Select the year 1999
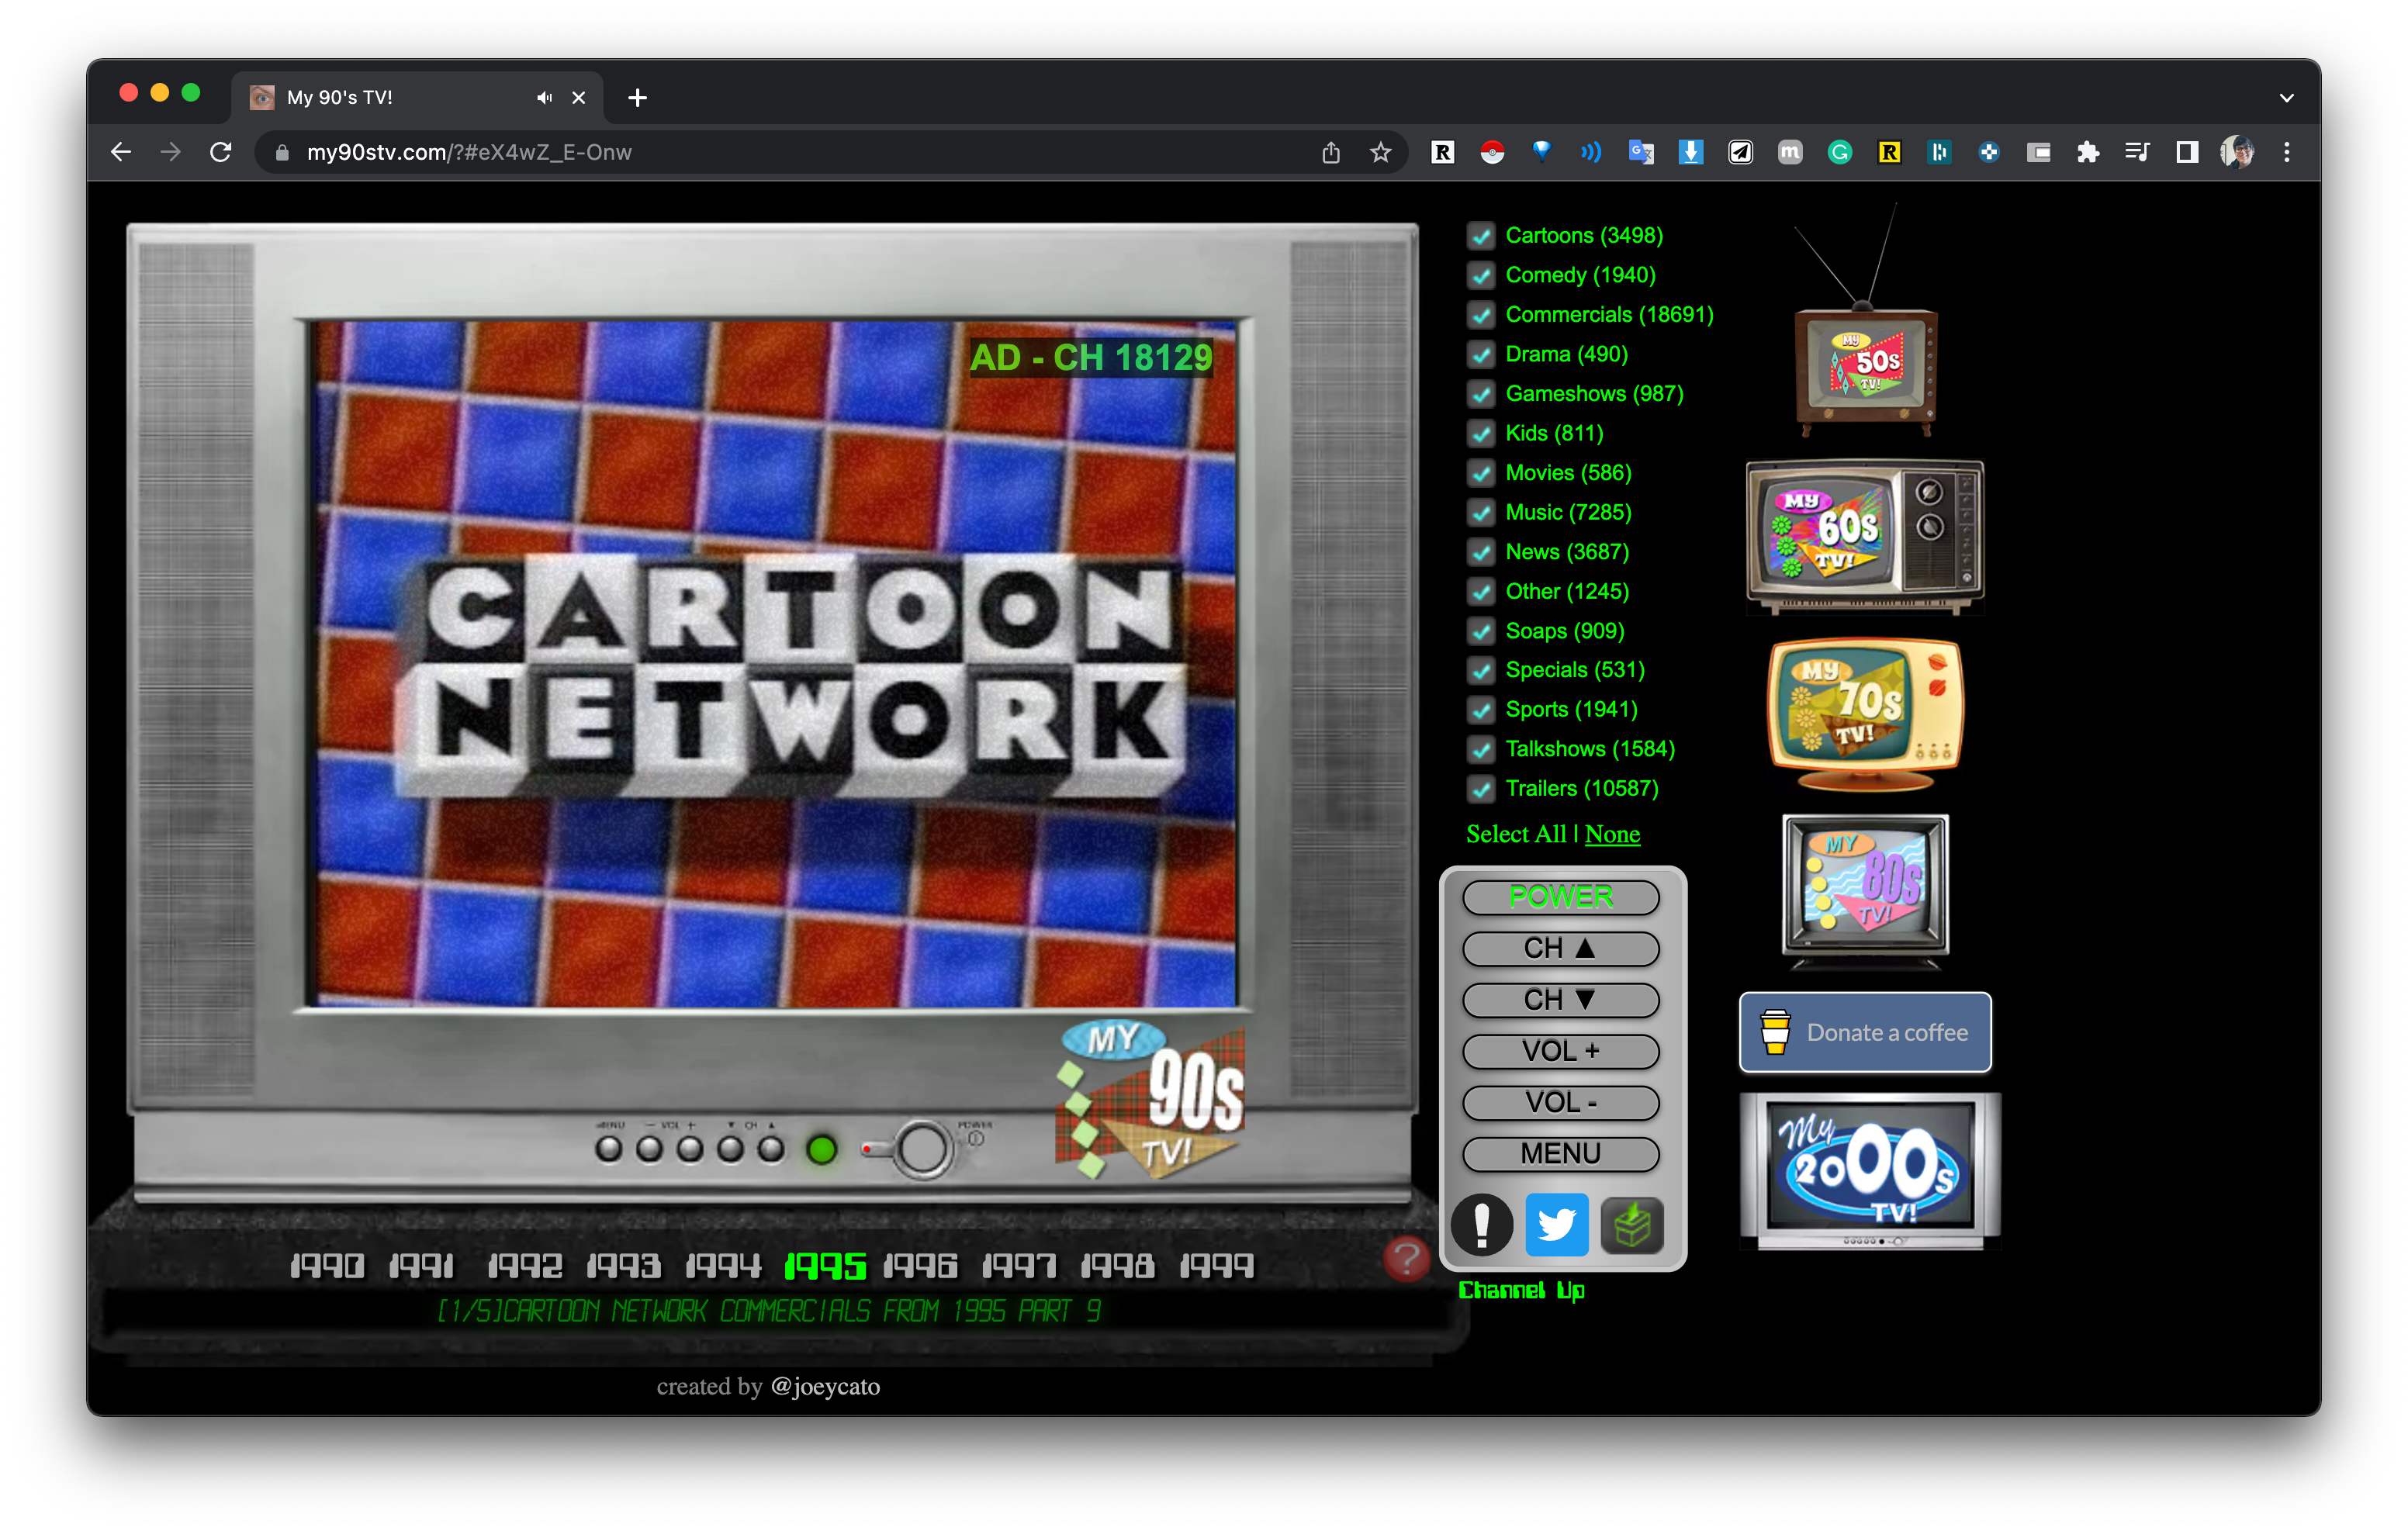Screen dimensions: 2408x1531 [x=1216, y=1266]
